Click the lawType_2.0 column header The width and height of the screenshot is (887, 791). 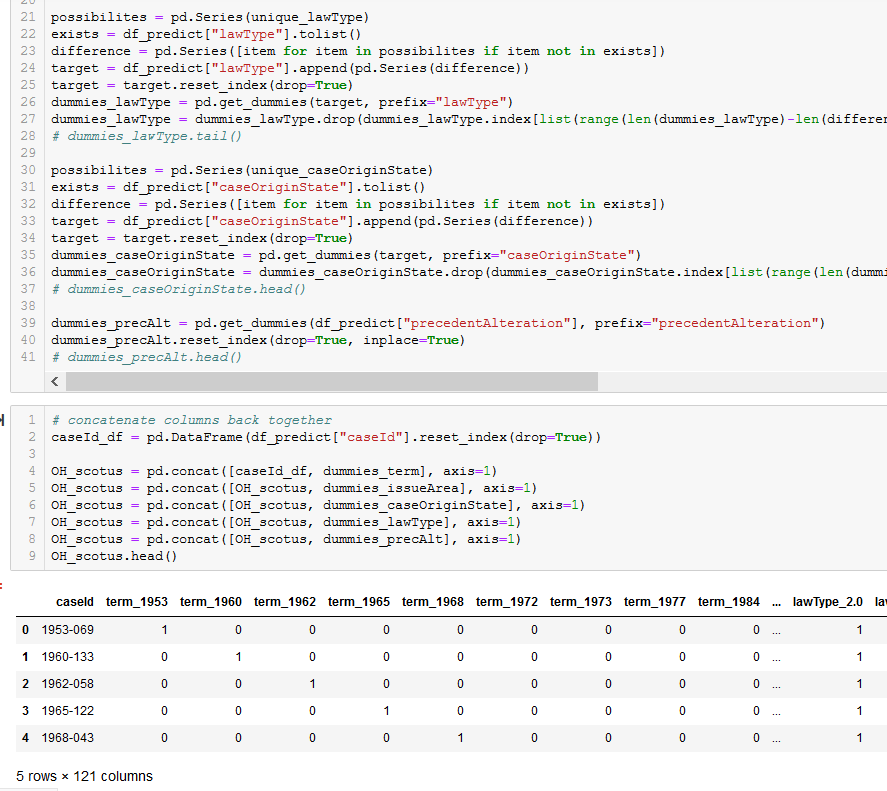click(x=827, y=602)
